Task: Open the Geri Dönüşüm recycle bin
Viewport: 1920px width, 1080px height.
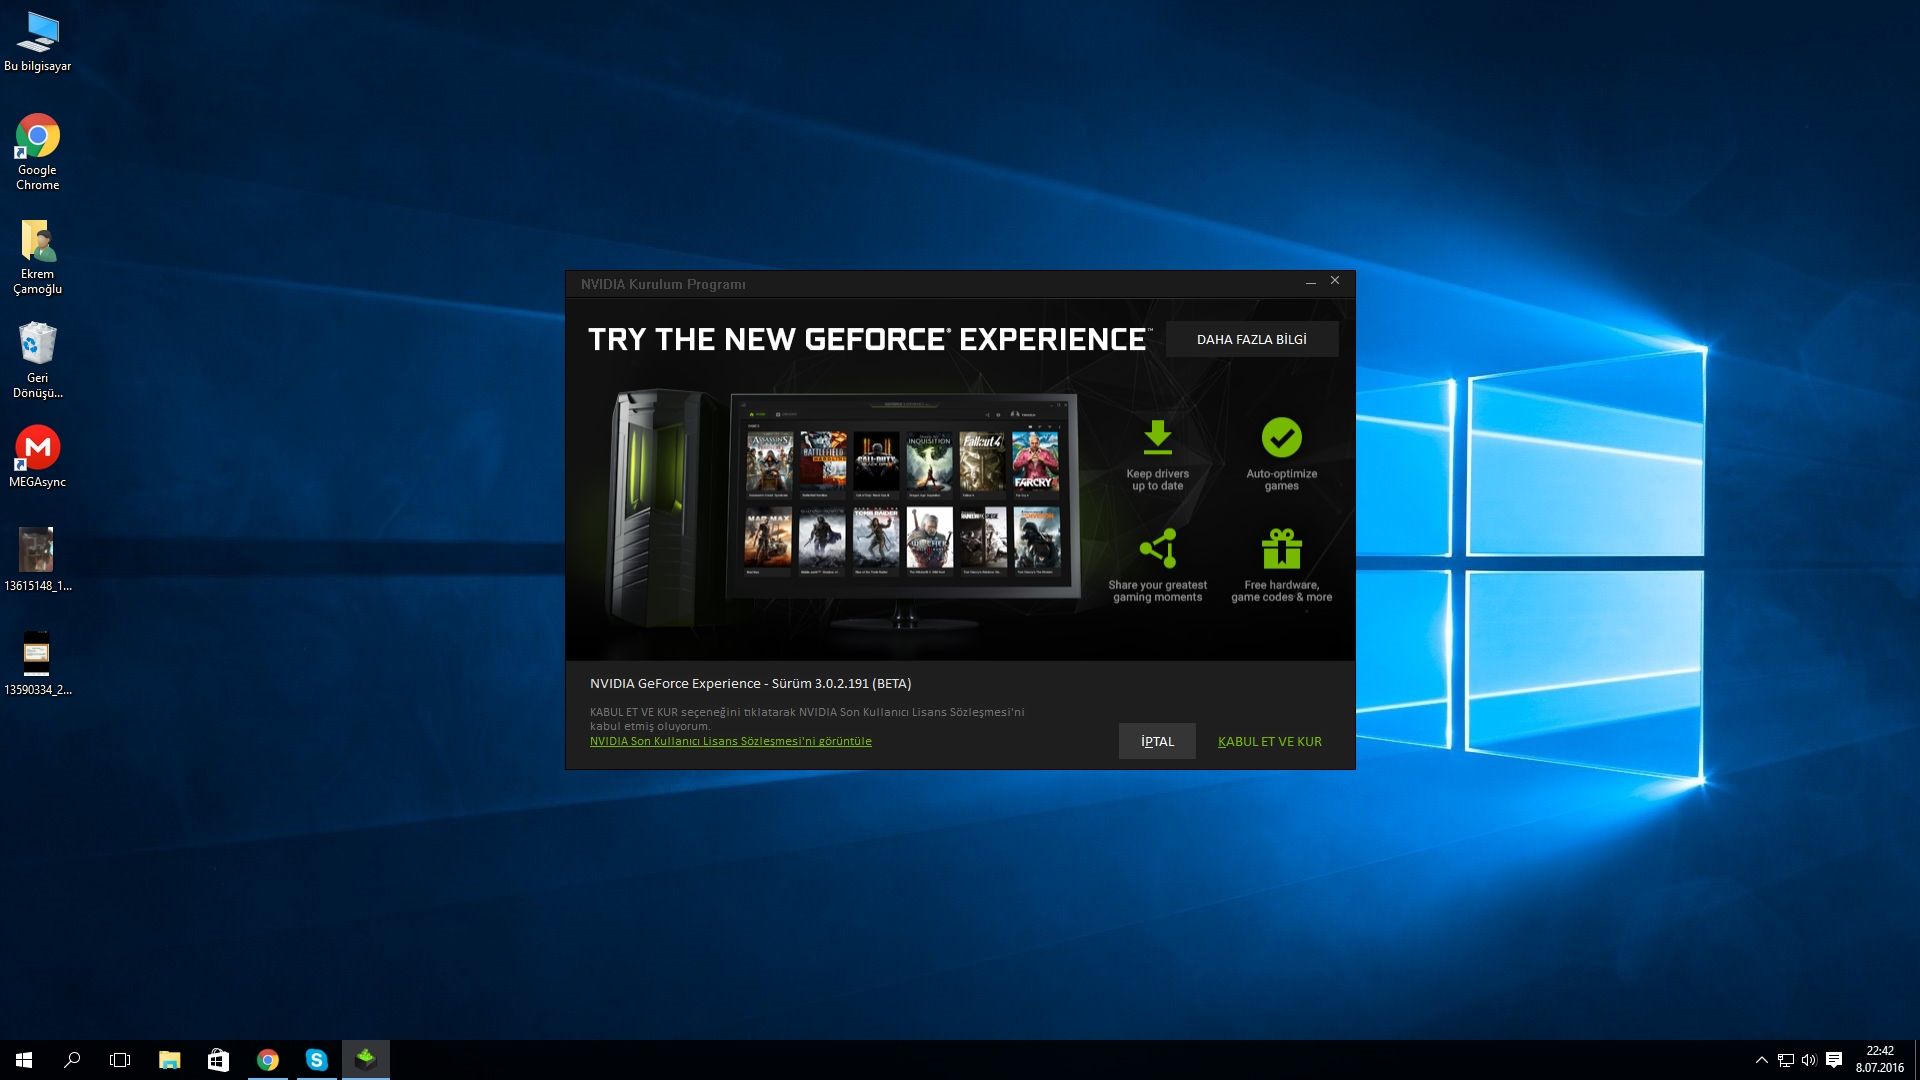Action: [37, 344]
